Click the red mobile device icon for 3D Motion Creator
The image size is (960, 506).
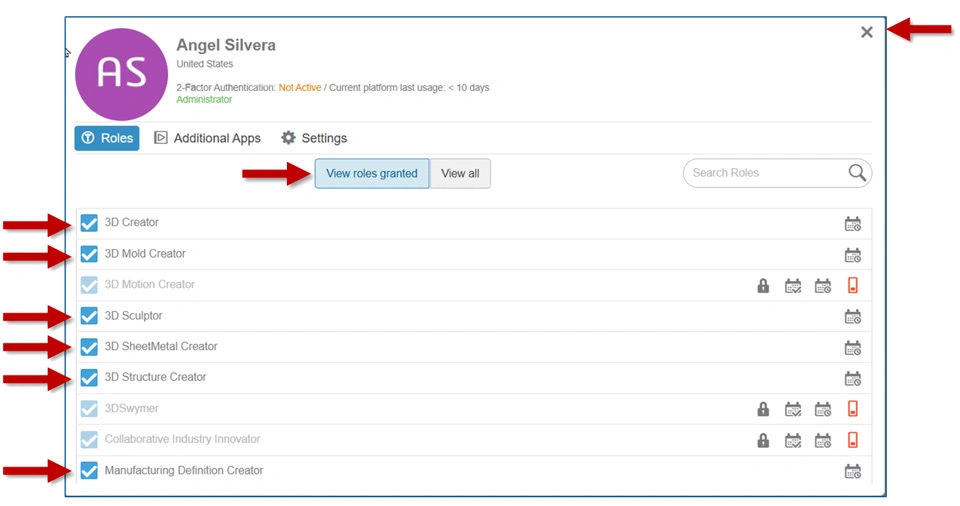853,286
